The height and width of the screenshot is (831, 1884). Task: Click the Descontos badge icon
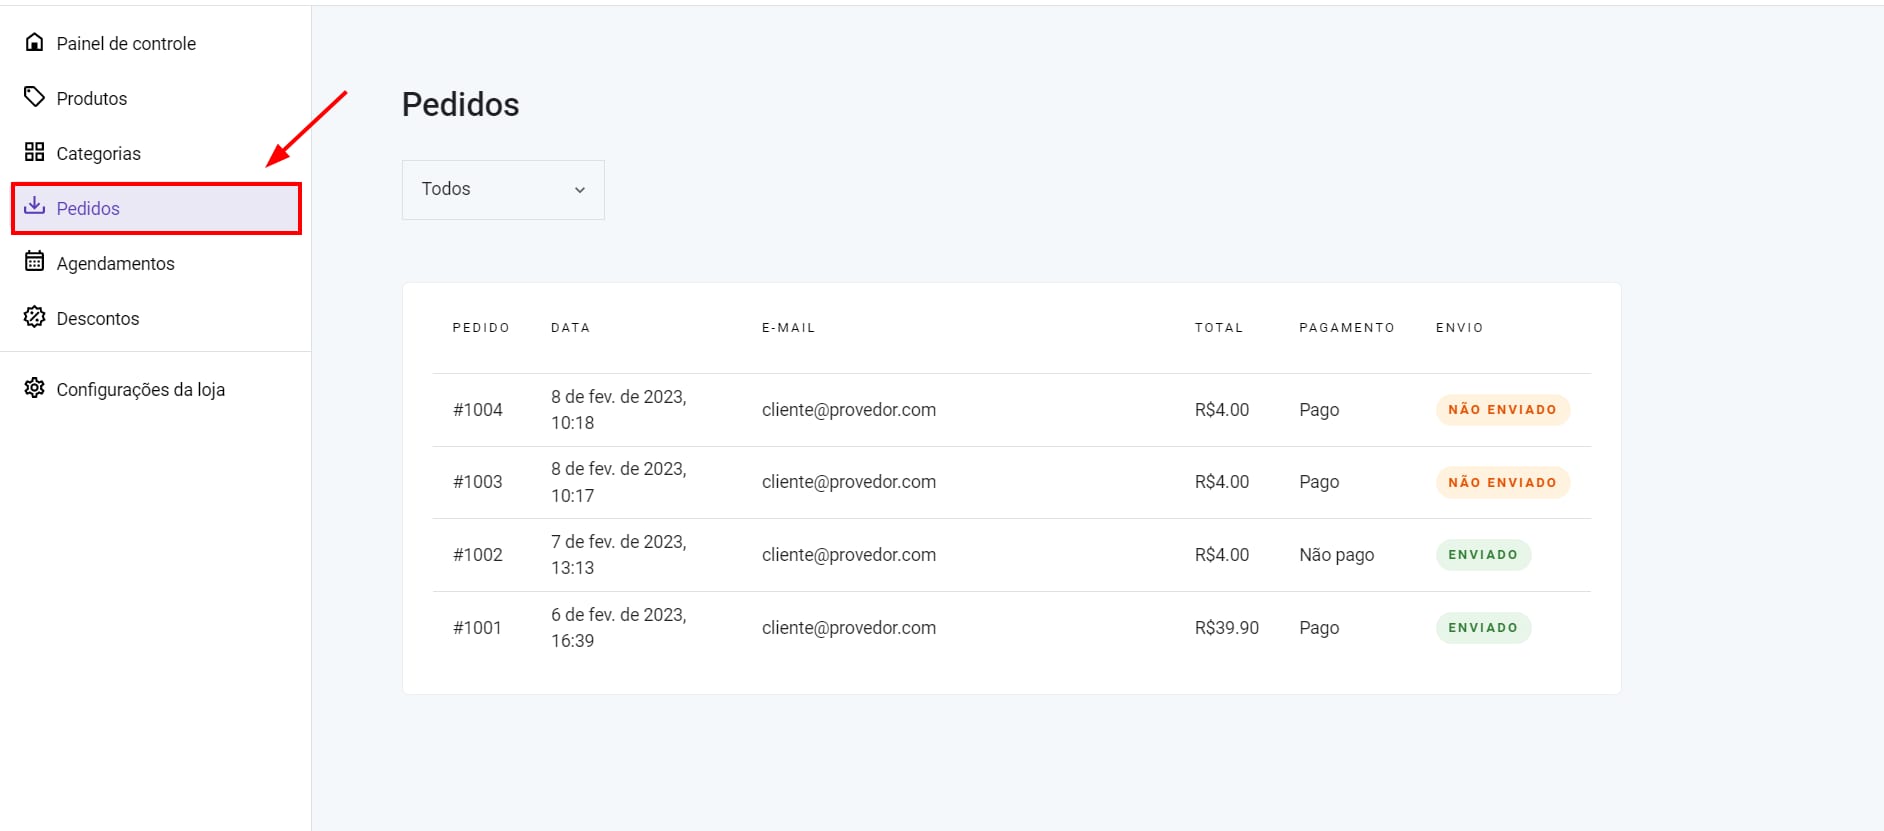point(35,317)
